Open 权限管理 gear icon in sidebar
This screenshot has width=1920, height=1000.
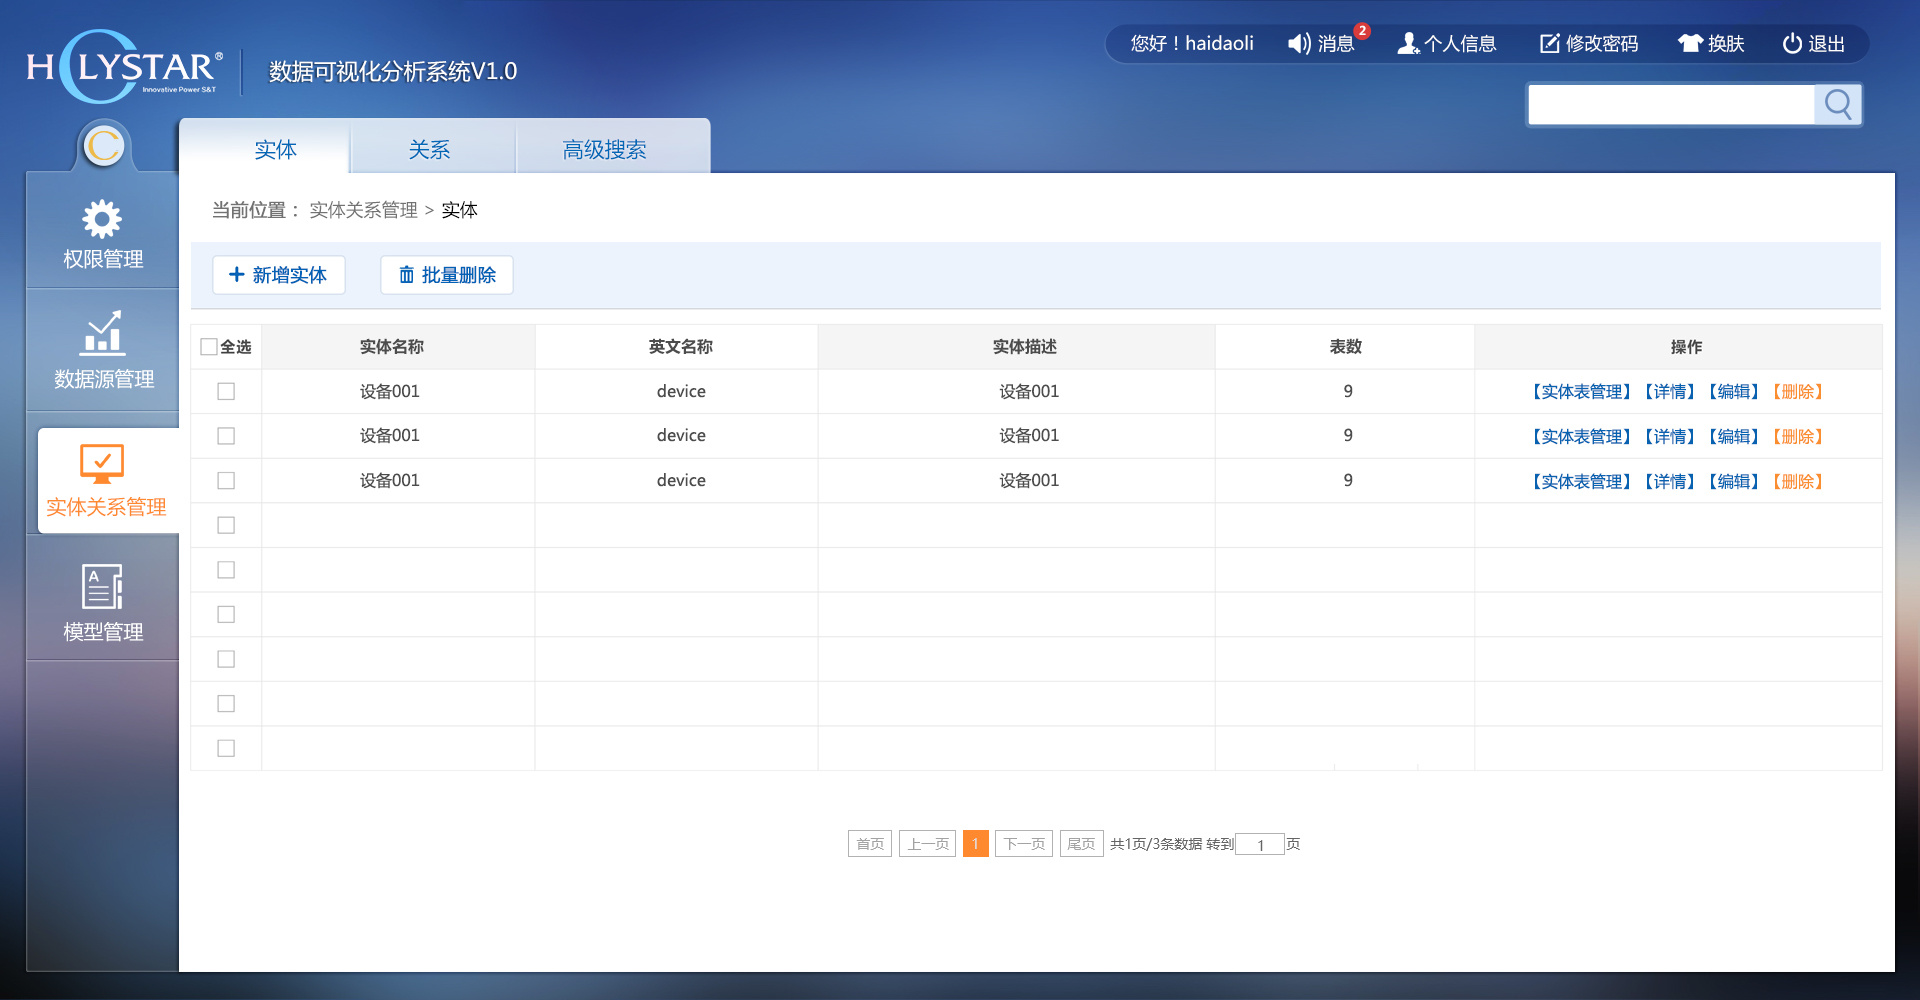point(101,218)
